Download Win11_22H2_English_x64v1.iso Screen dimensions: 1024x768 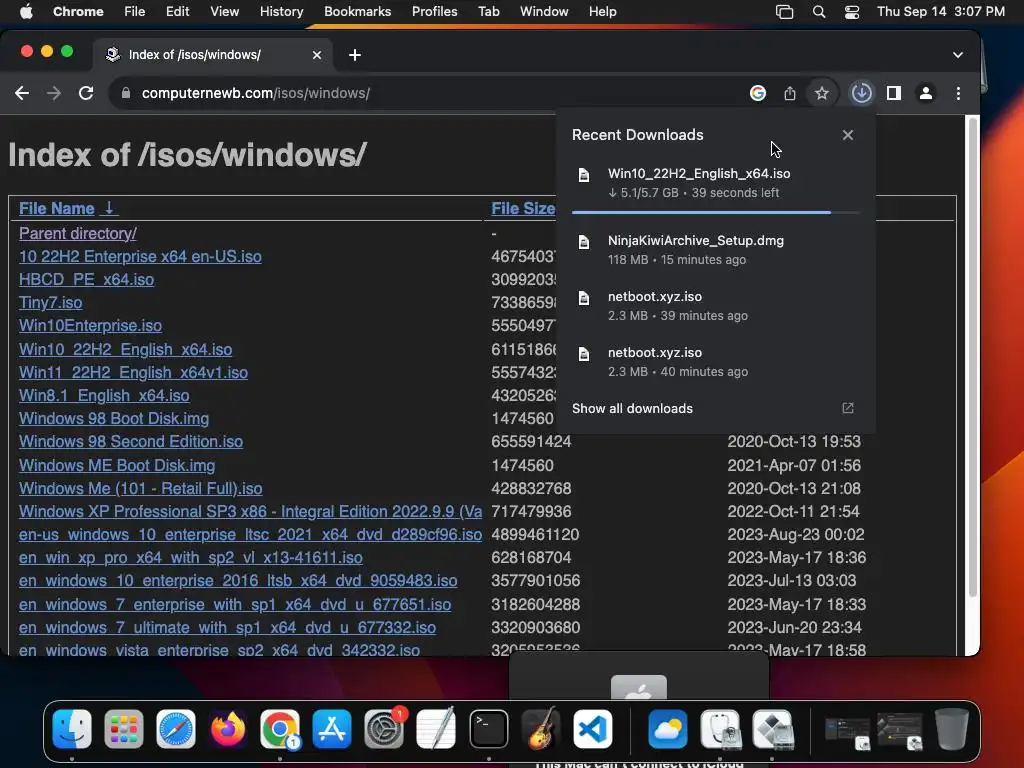click(133, 372)
